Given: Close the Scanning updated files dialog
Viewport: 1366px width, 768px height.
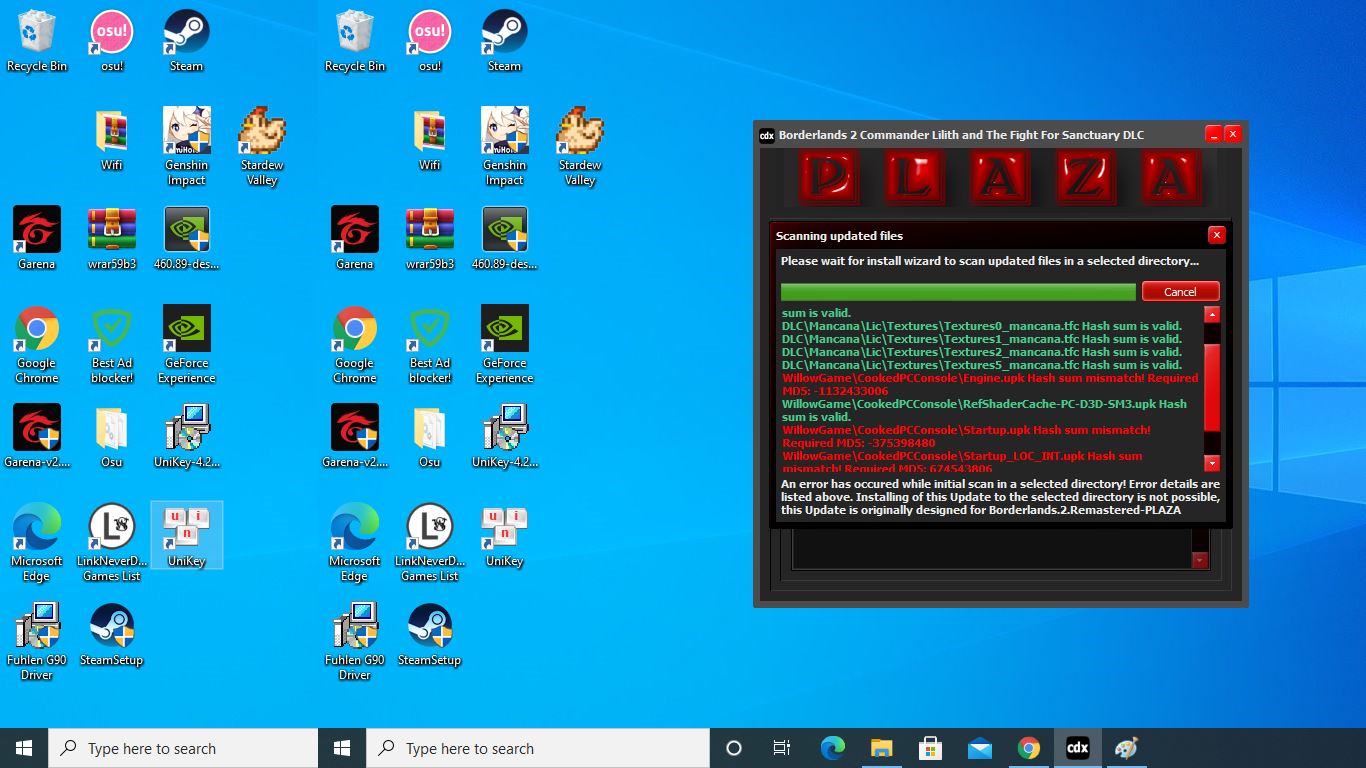Looking at the screenshot, I should point(1216,235).
